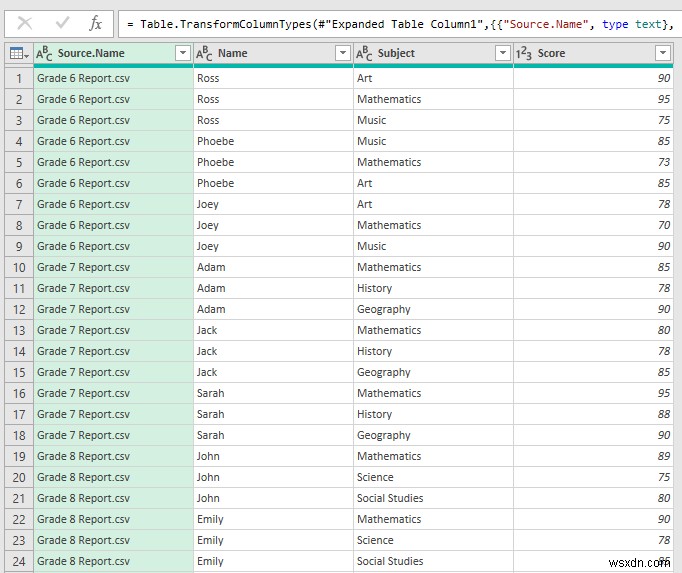Click Grade 7 Report.csv in row 10
The height and width of the screenshot is (573, 682).
coord(114,268)
